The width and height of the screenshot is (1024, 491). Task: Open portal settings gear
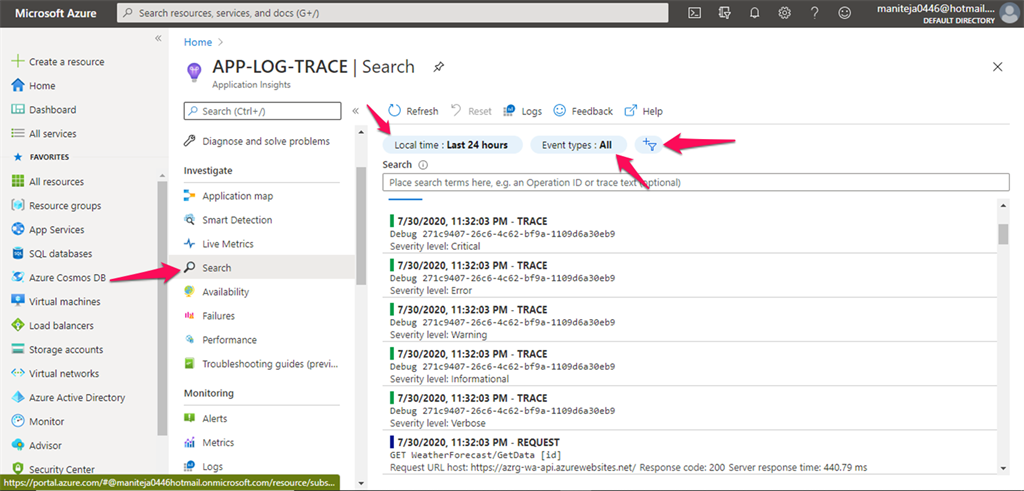click(x=784, y=12)
